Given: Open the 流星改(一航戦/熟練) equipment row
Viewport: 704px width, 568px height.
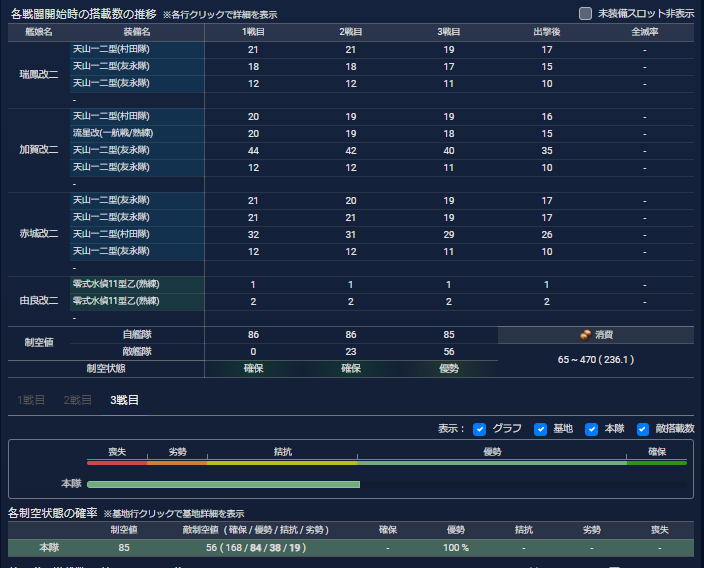Looking at the screenshot, I should point(351,134).
